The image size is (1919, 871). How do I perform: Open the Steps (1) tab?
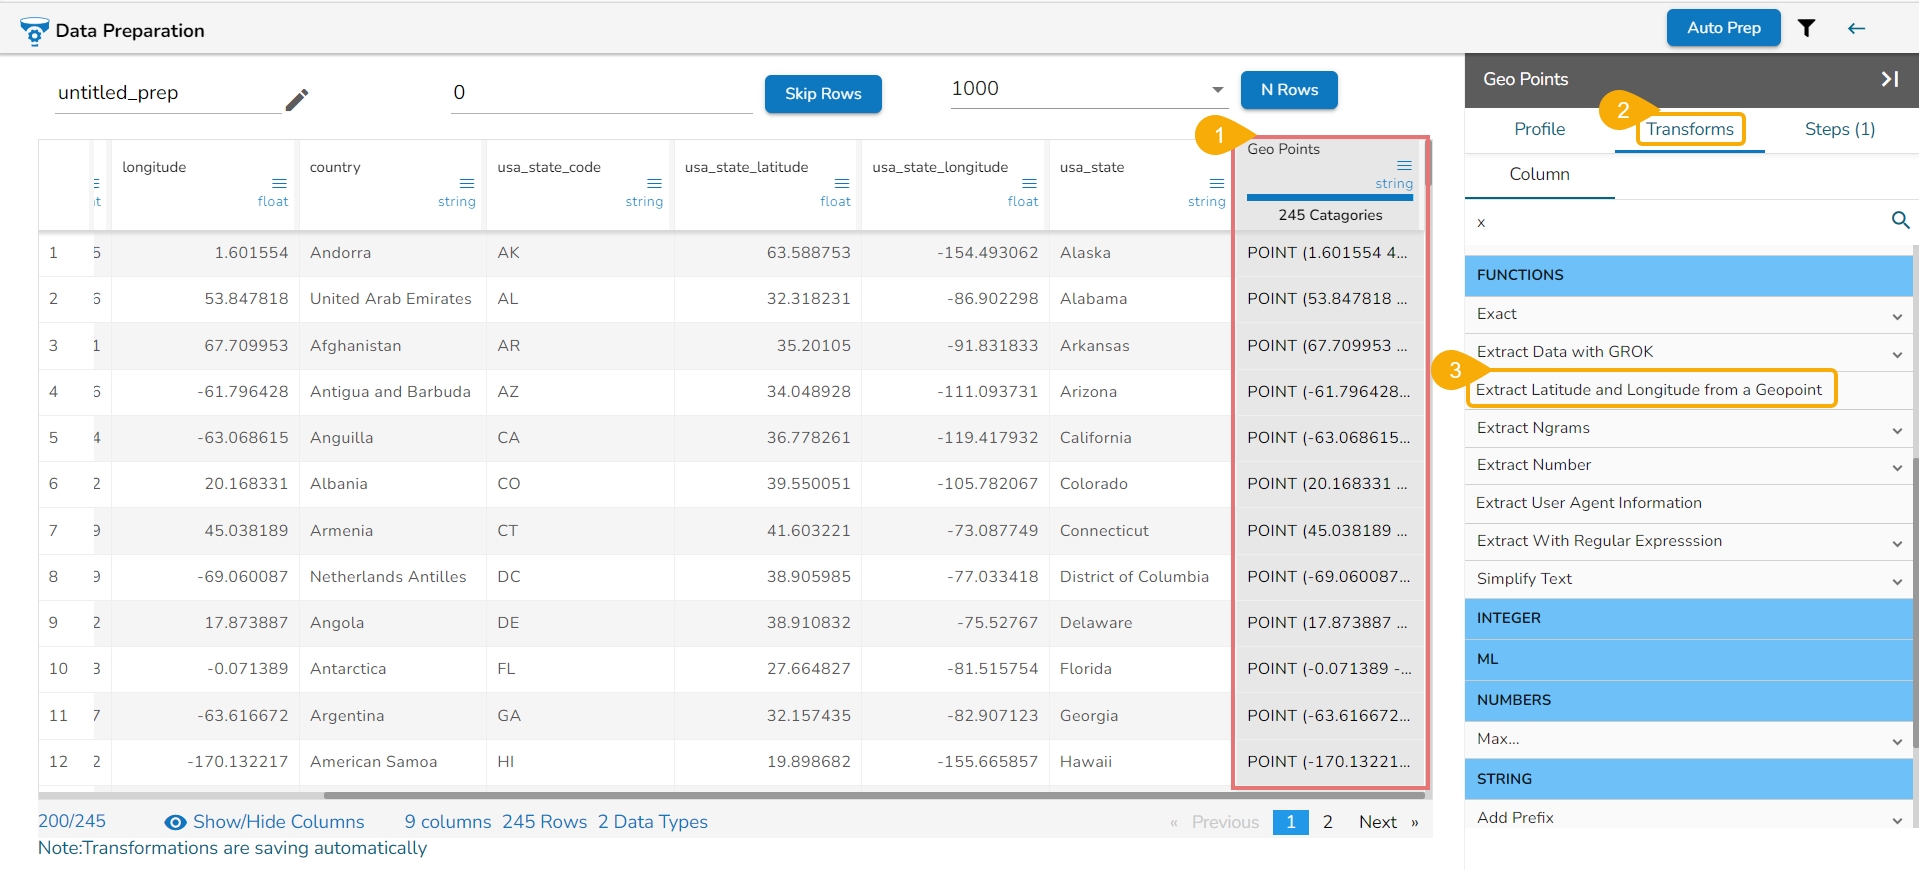point(1839,129)
